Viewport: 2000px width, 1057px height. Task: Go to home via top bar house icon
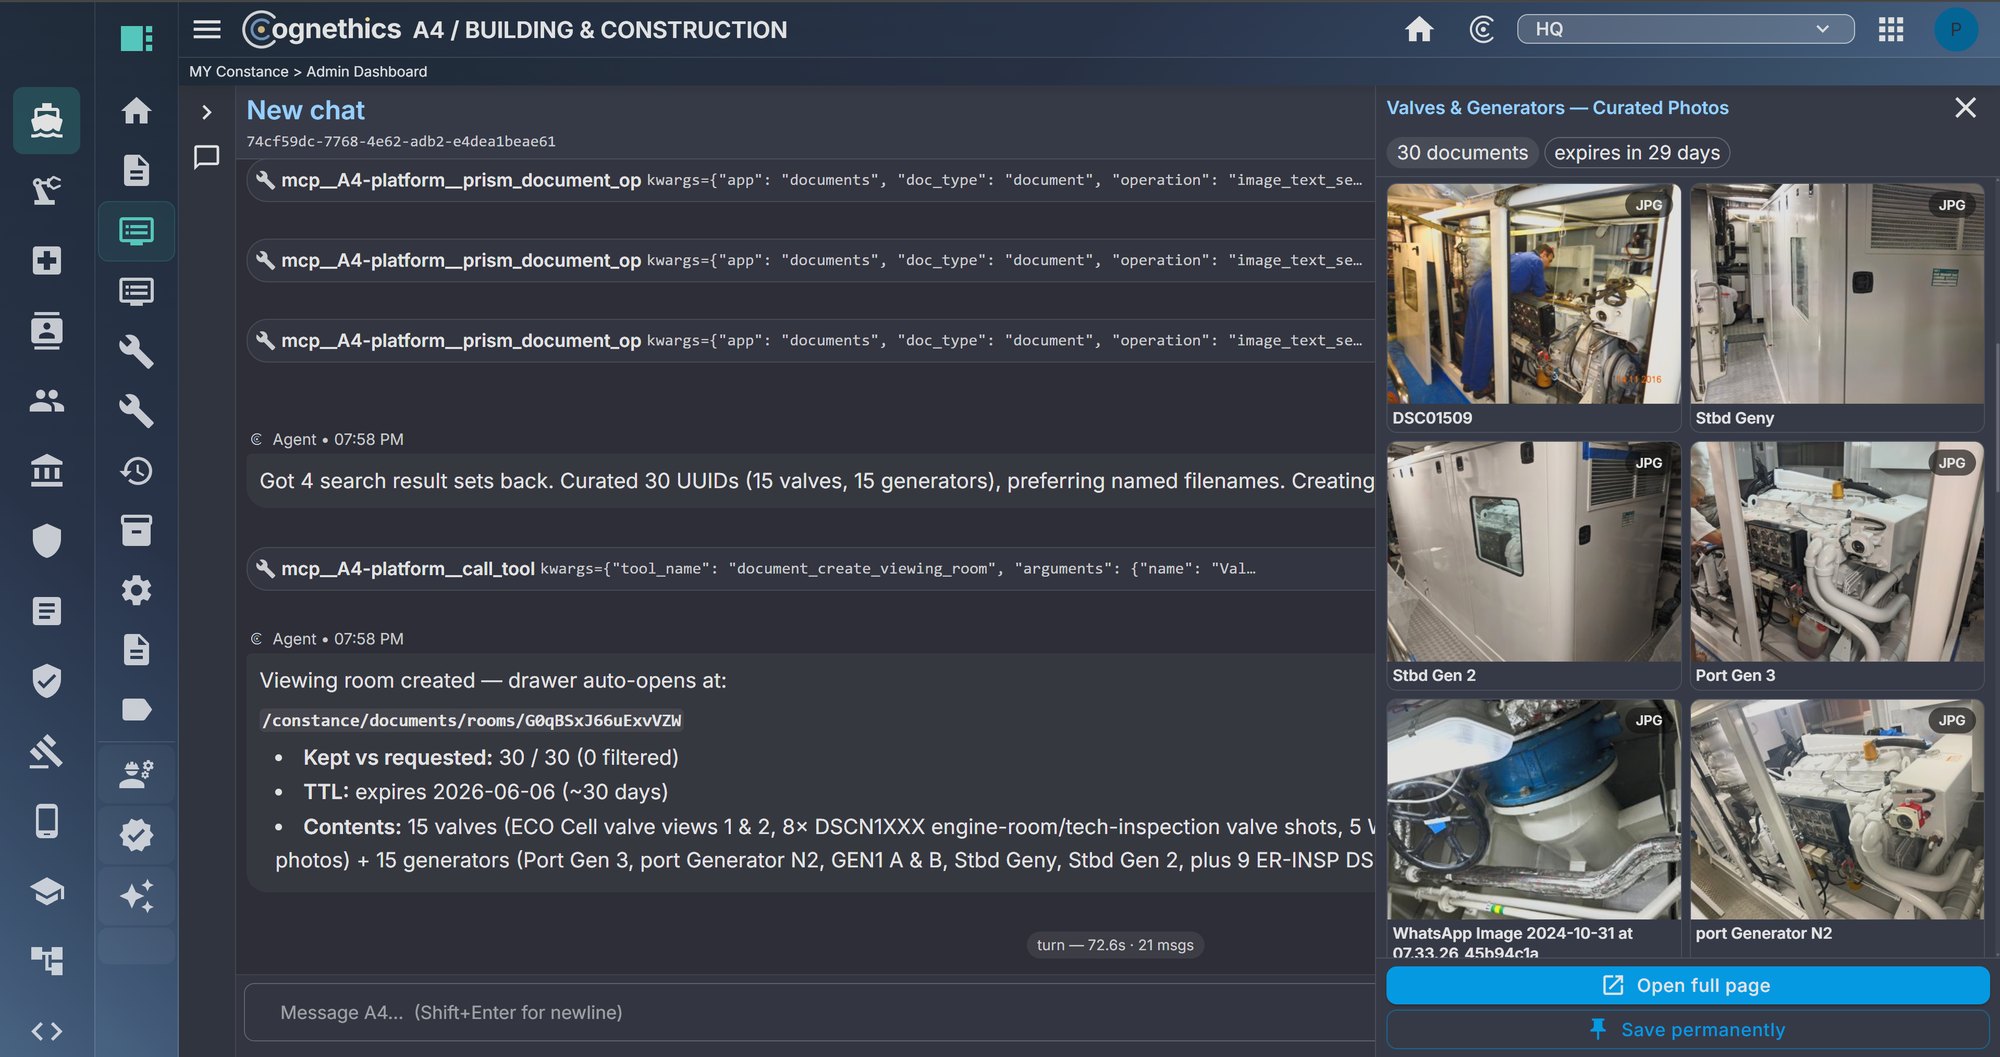[x=1419, y=29]
